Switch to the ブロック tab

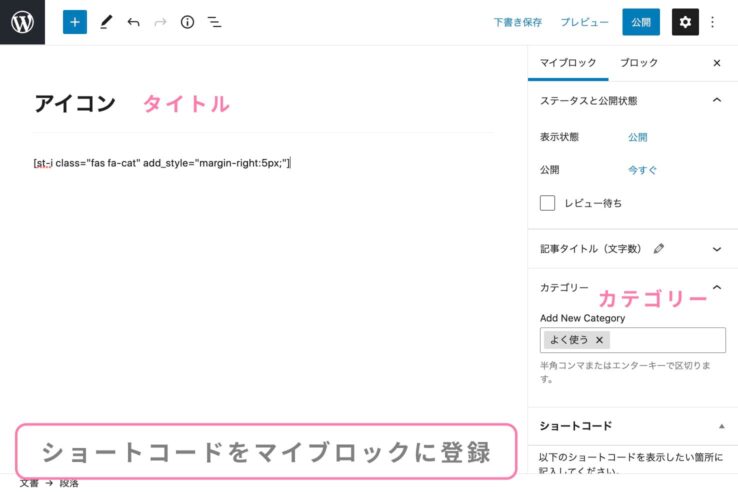pos(639,63)
